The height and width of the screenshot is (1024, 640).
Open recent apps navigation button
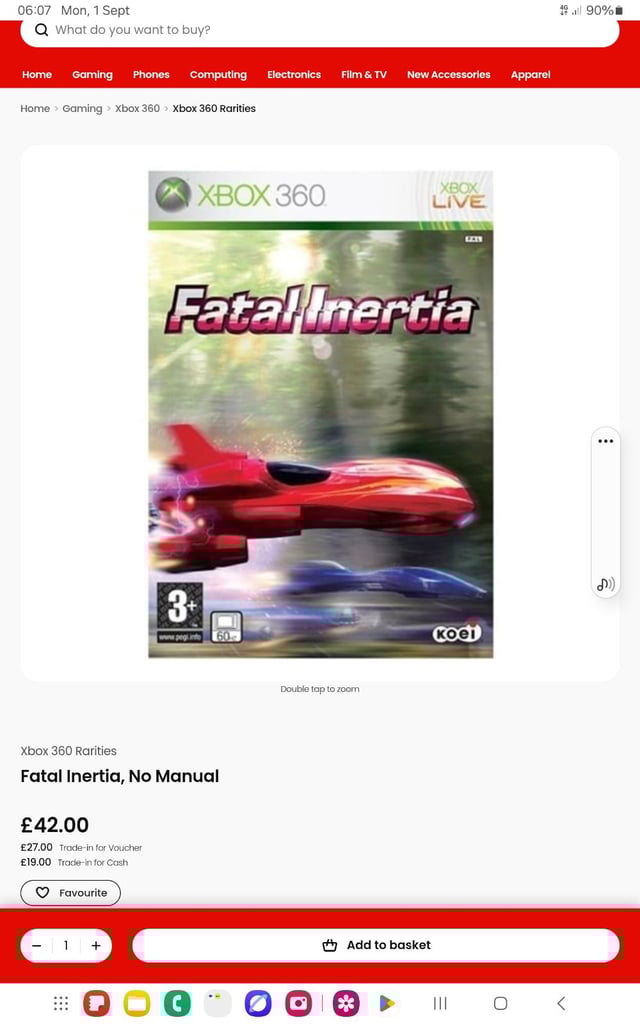pyautogui.click(x=441, y=1003)
